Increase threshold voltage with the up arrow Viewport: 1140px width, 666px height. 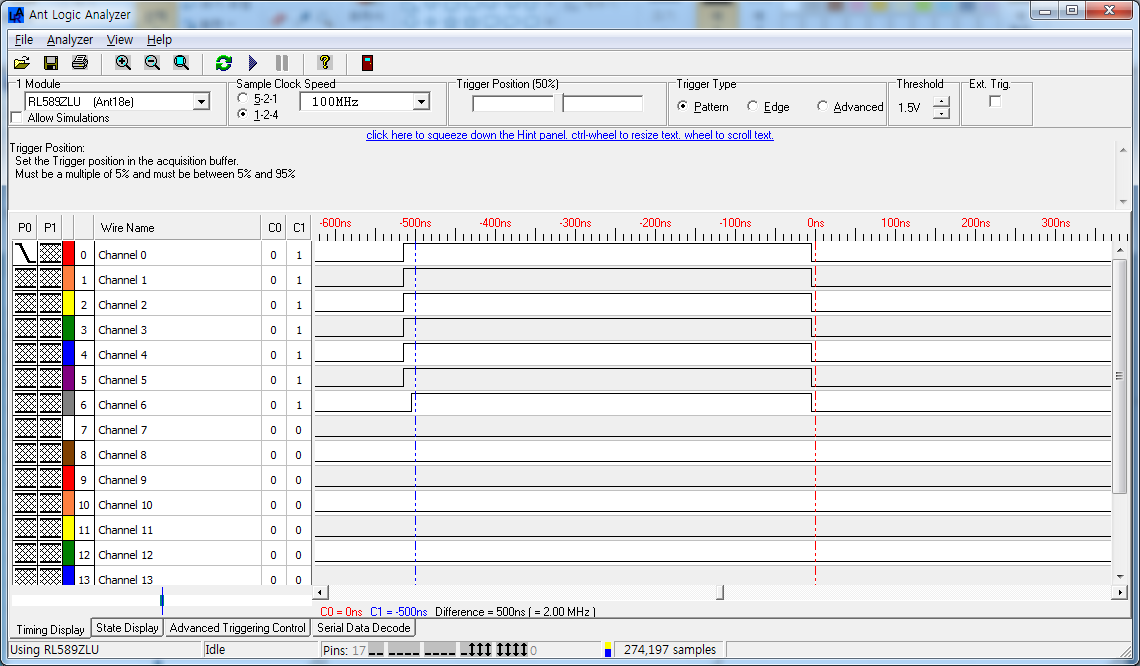point(941,102)
